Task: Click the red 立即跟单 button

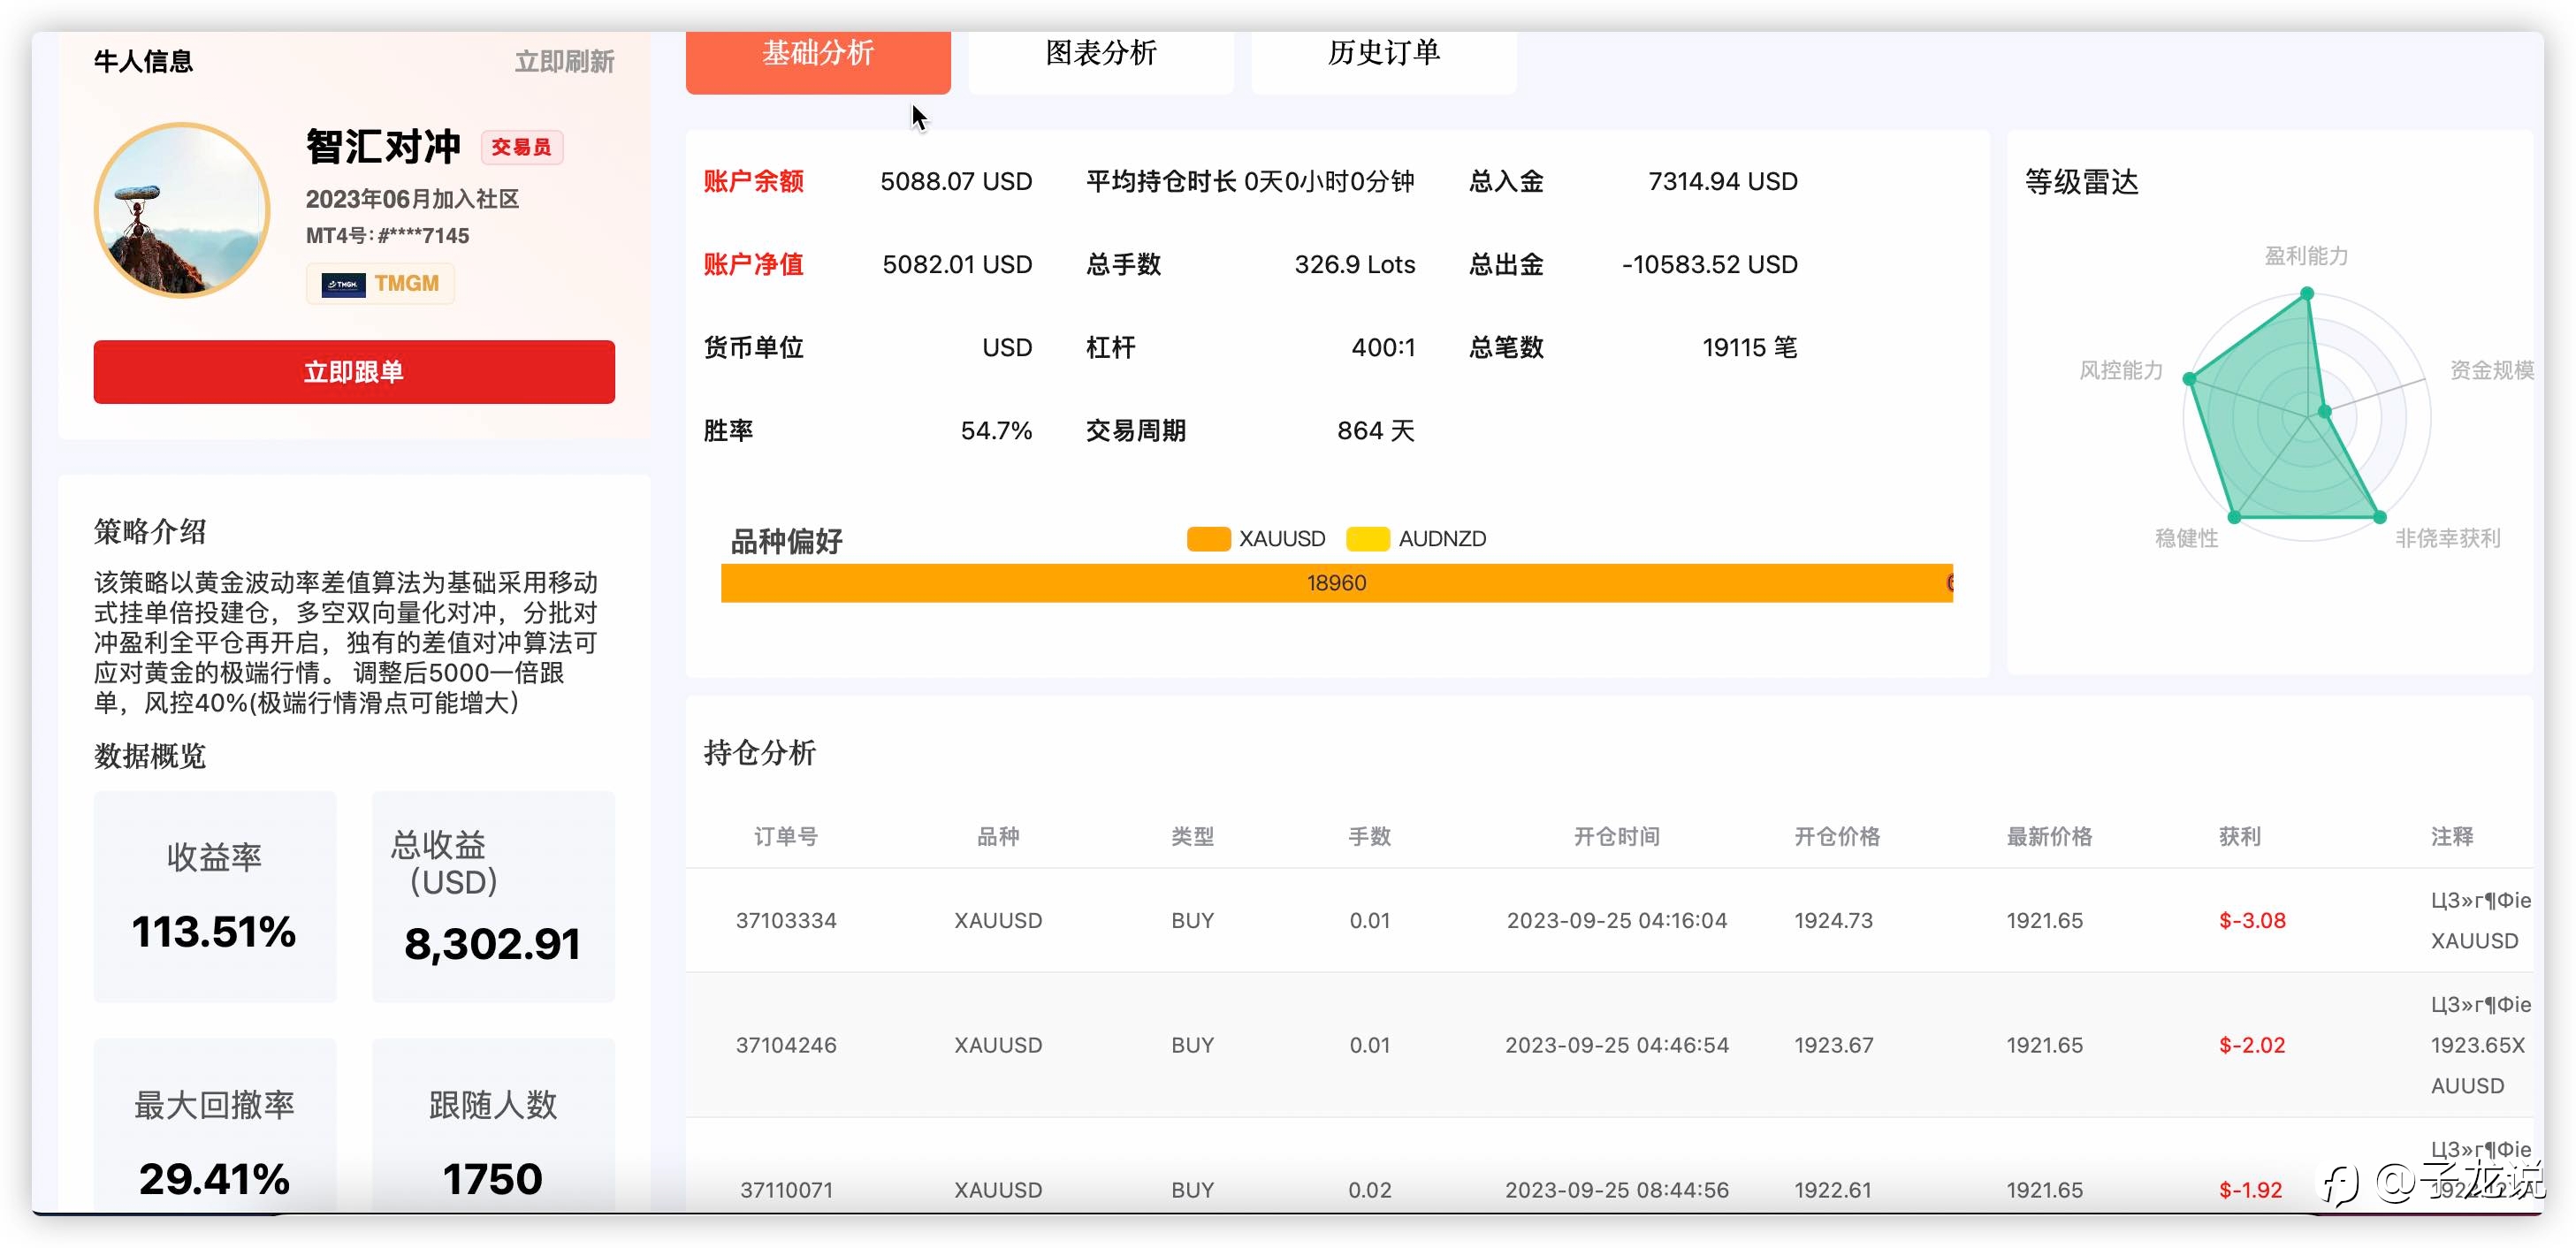Action: 354,372
